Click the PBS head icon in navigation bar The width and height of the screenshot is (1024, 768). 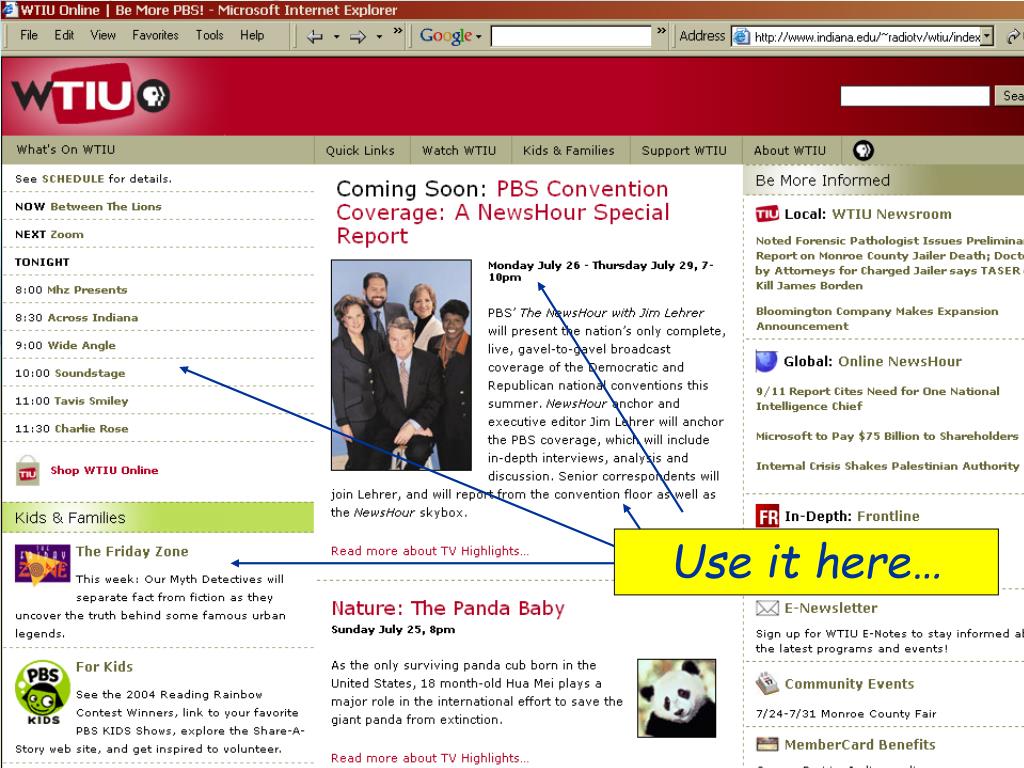[x=863, y=150]
